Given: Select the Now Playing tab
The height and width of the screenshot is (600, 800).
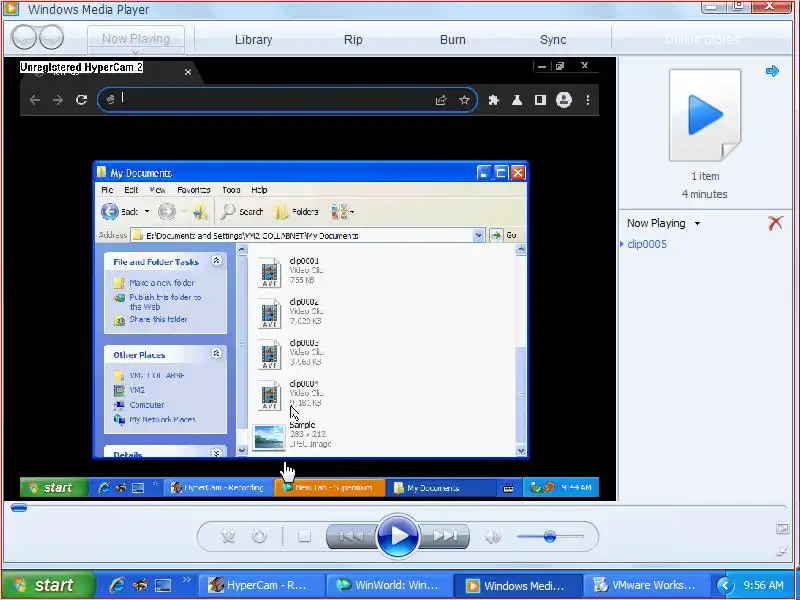Looking at the screenshot, I should 136,38.
